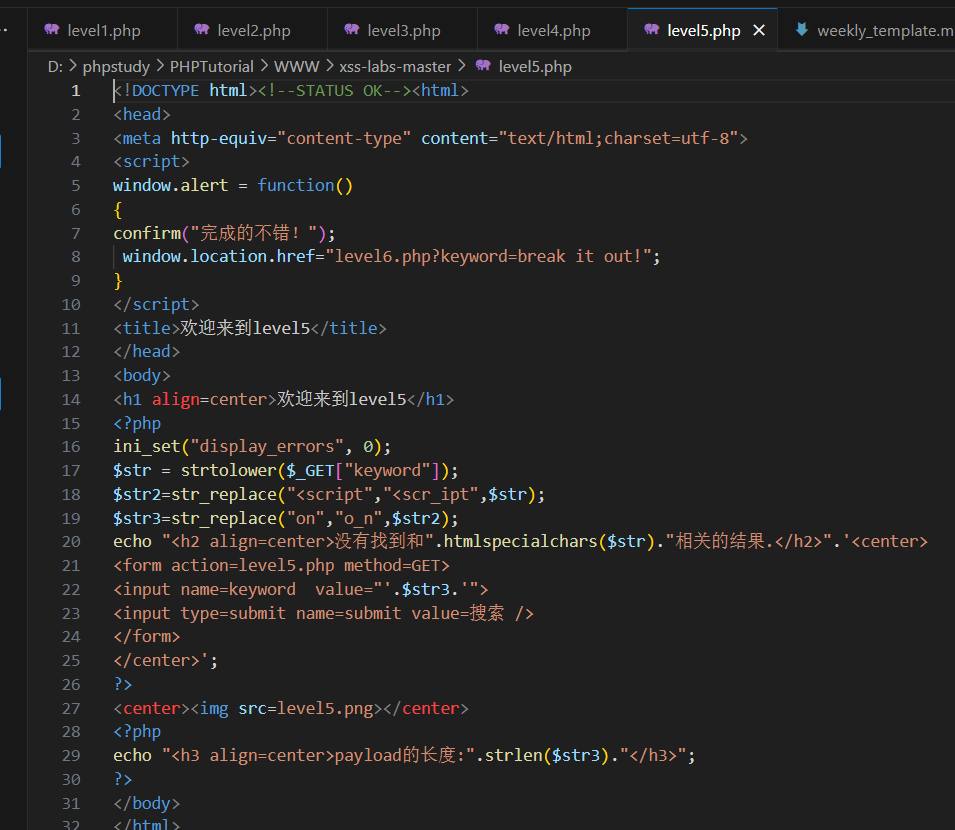Click the "</center>';" text on line 25
The width and height of the screenshot is (955, 830).
pos(165,661)
